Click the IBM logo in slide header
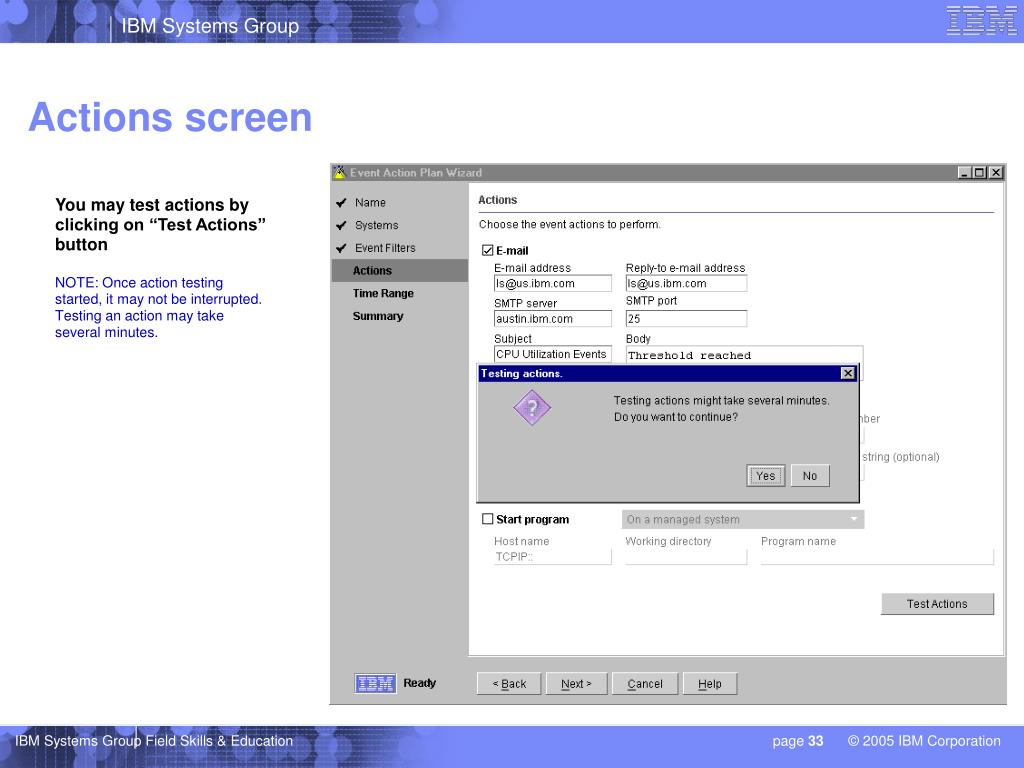1024x768 pixels. 981,20
